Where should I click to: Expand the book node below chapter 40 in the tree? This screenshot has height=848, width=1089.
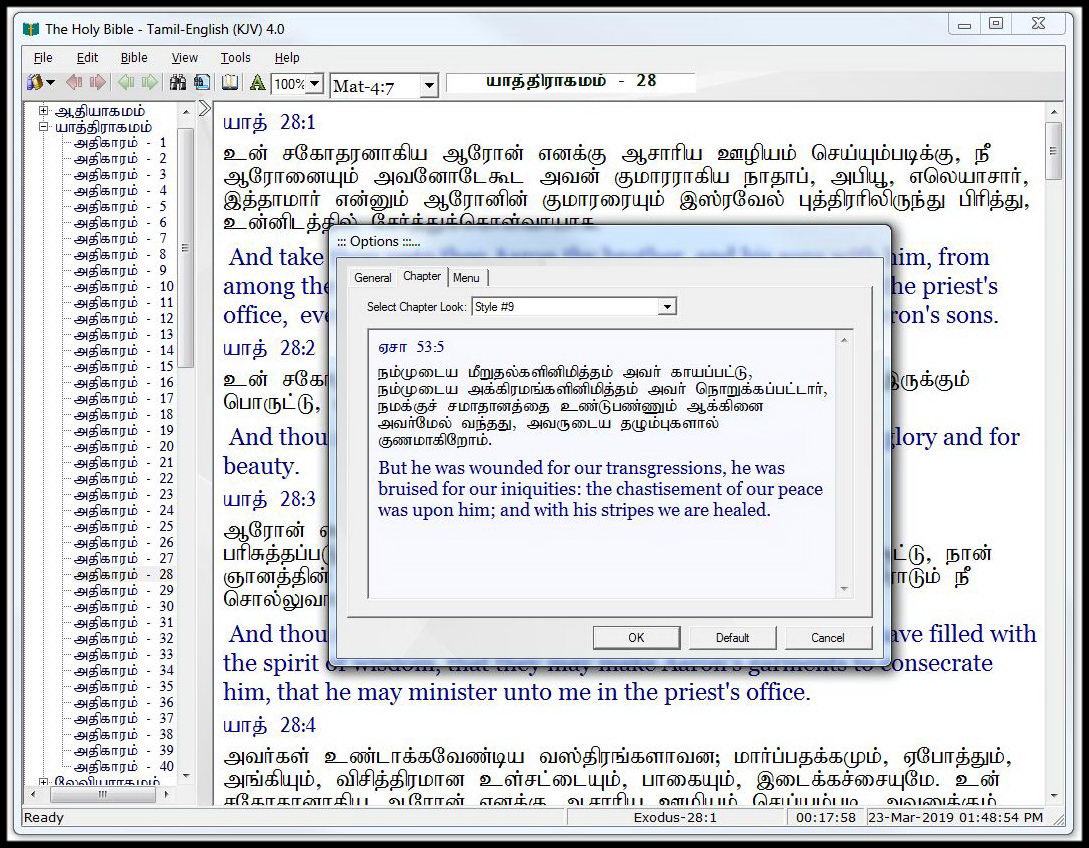[x=44, y=782]
